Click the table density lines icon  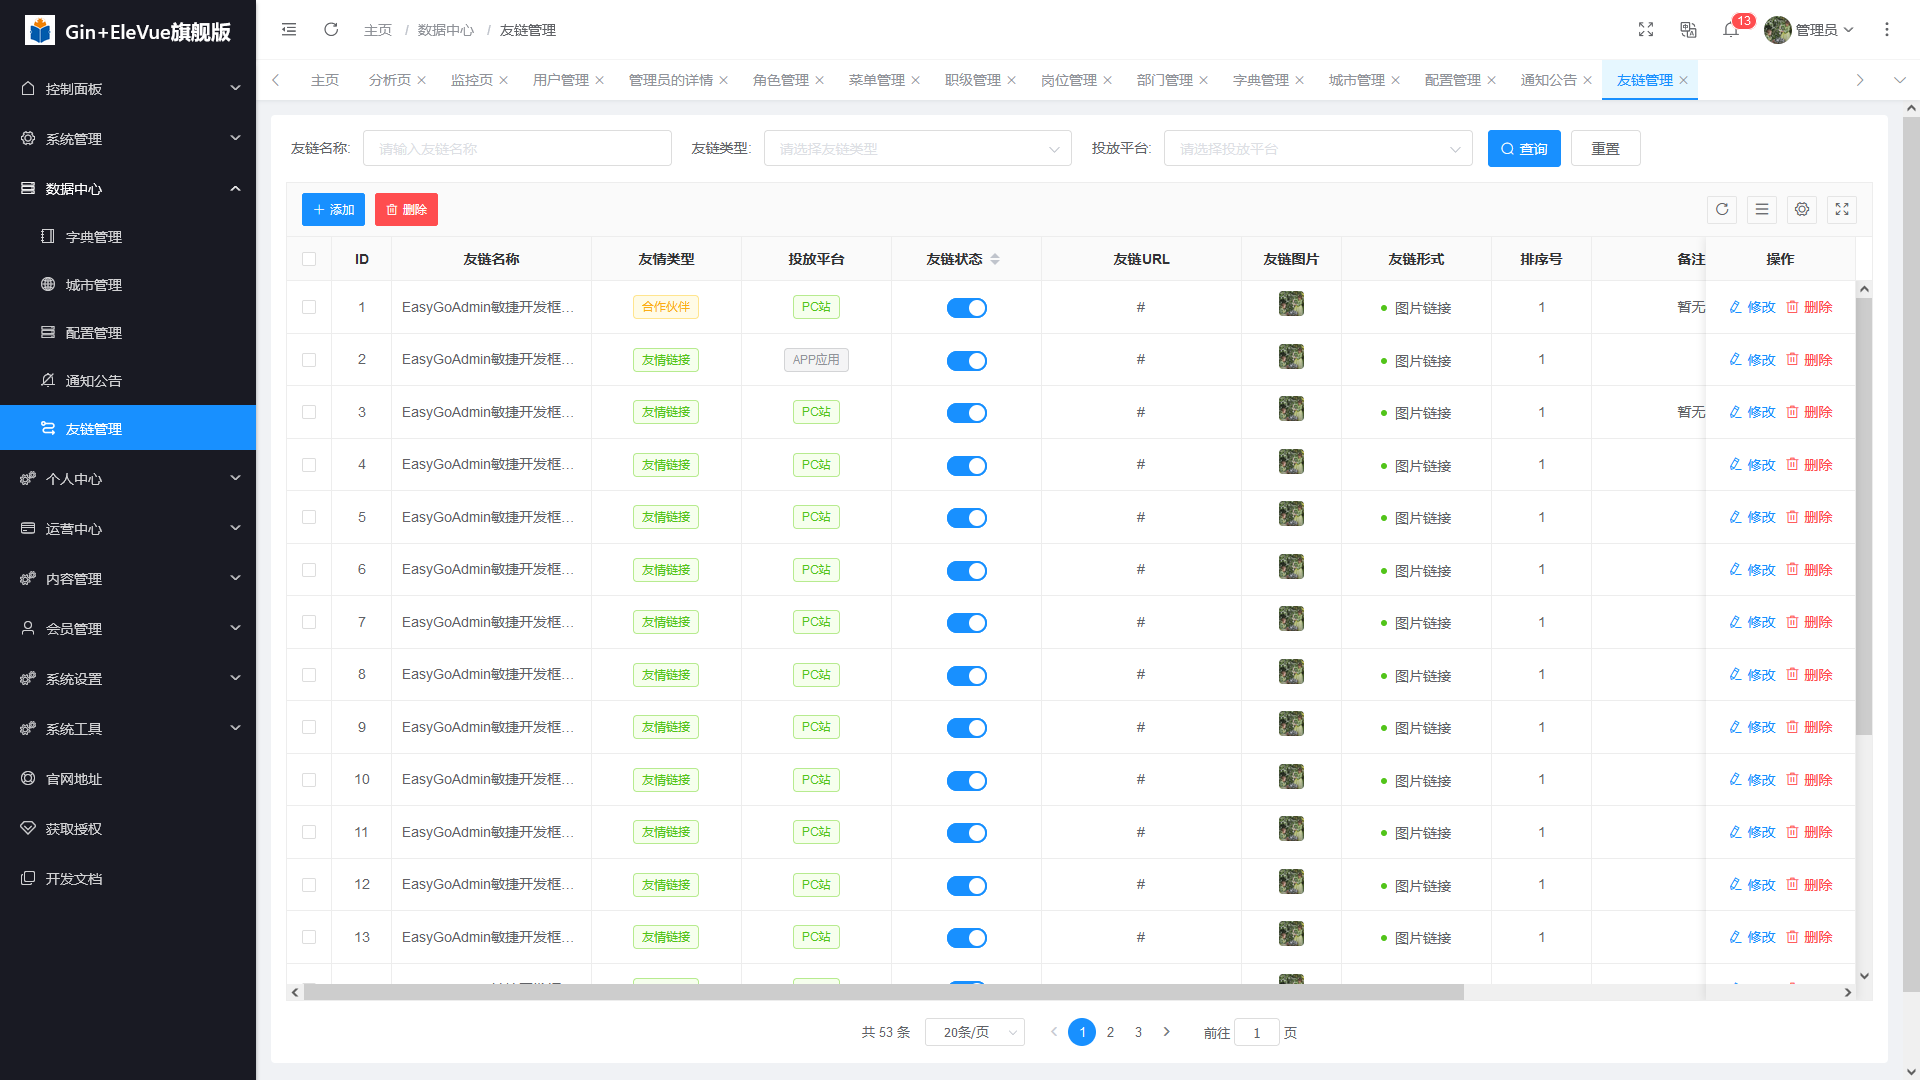tap(1762, 210)
